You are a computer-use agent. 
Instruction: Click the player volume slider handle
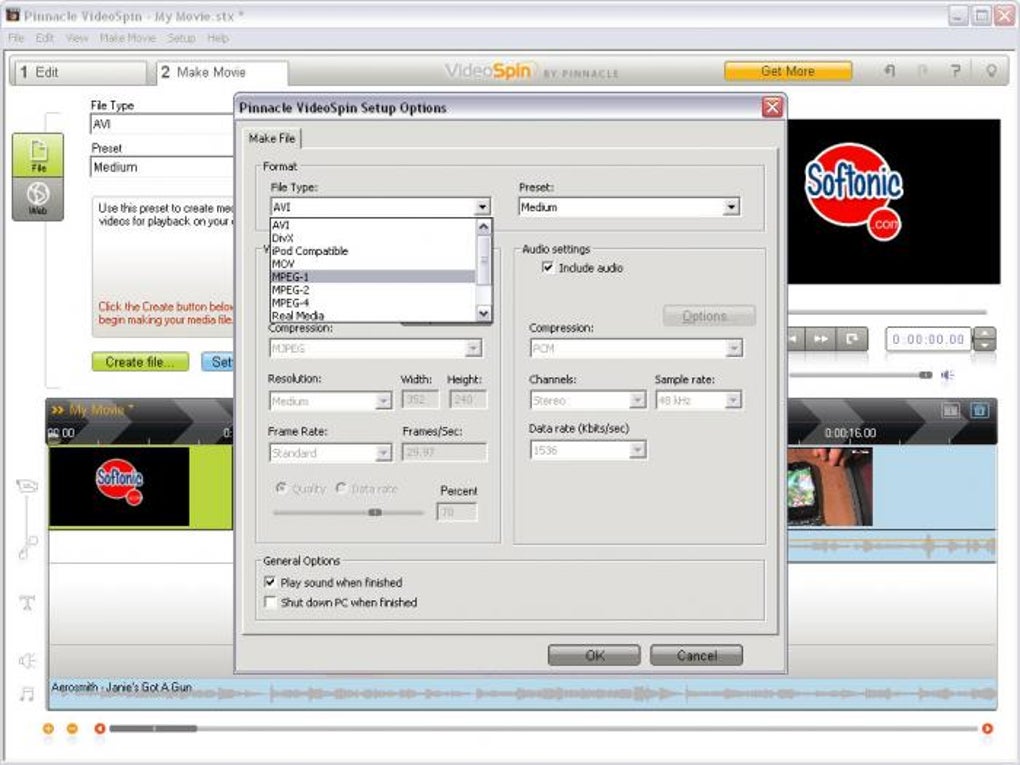(x=925, y=375)
